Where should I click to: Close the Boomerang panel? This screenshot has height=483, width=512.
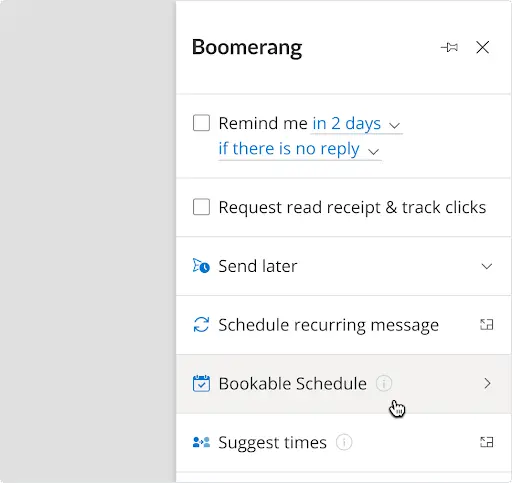(482, 47)
